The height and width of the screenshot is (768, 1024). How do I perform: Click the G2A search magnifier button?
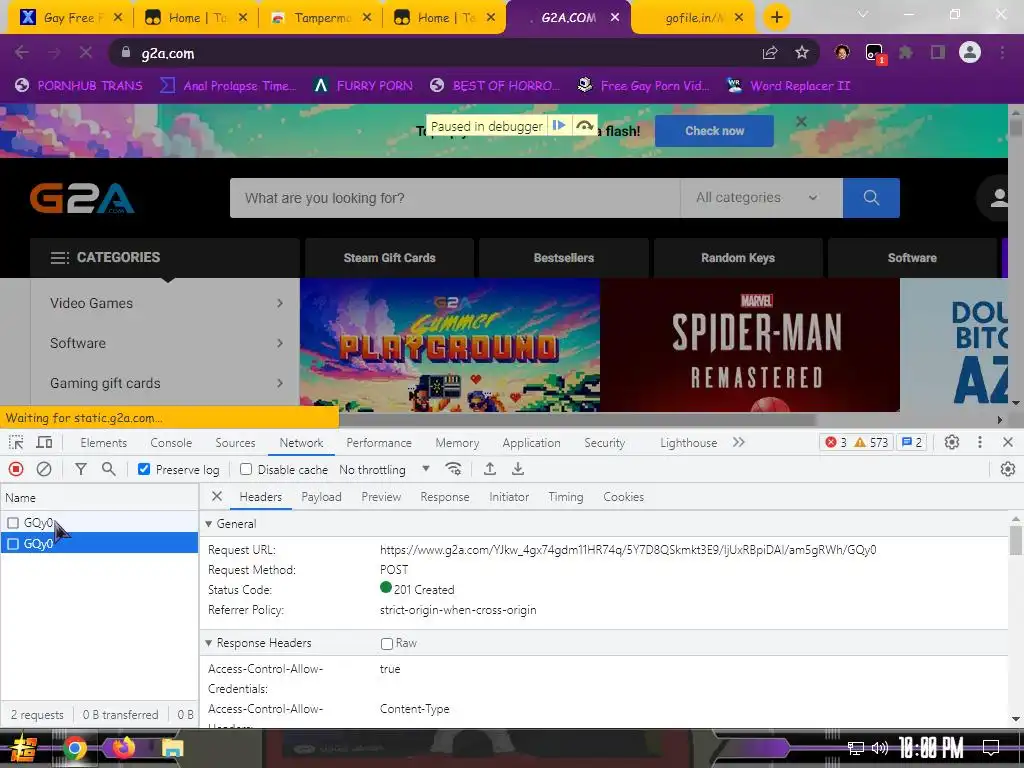click(871, 198)
